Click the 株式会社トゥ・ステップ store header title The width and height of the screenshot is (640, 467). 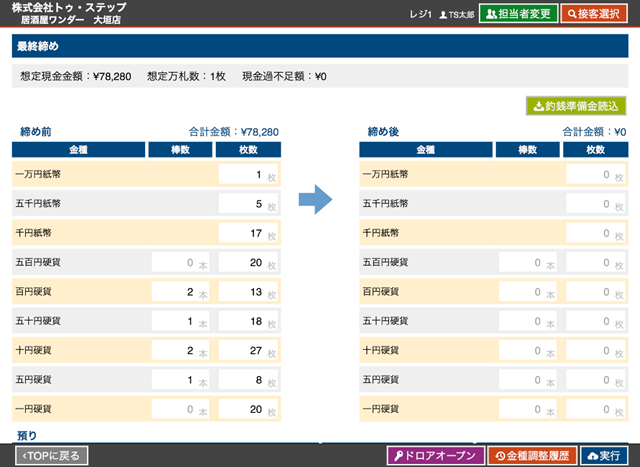point(64,7)
